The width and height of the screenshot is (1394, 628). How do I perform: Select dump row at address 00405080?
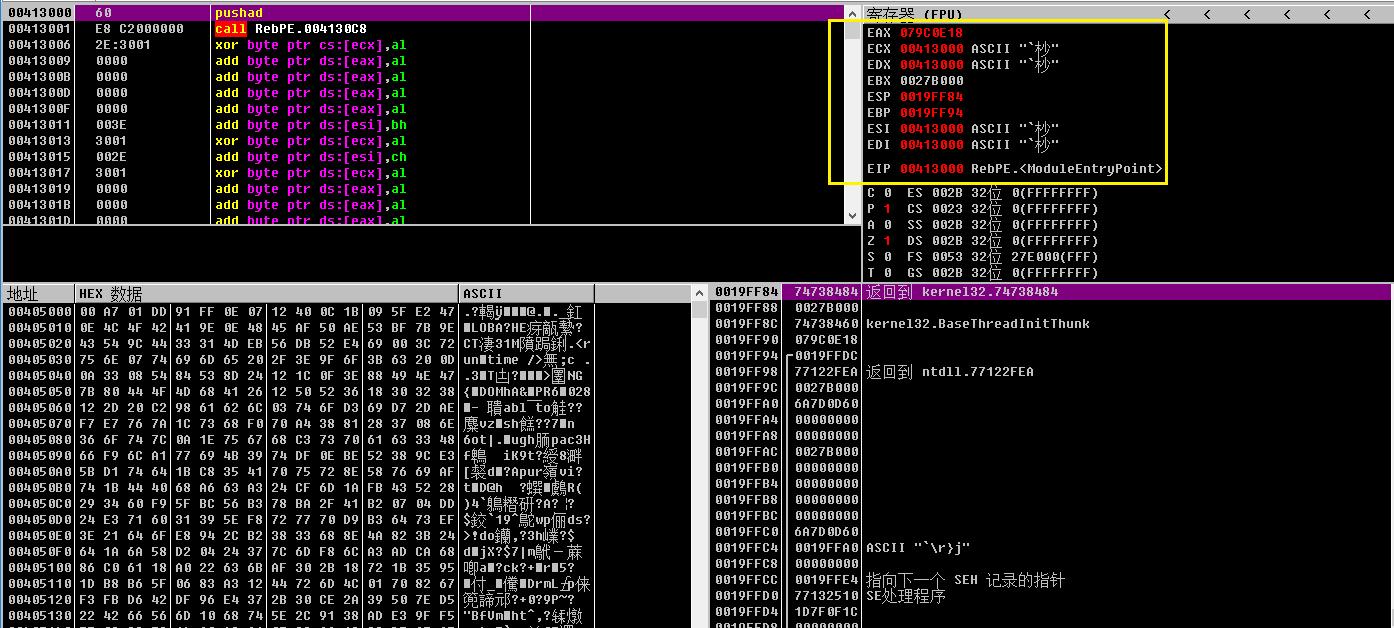pos(299,440)
